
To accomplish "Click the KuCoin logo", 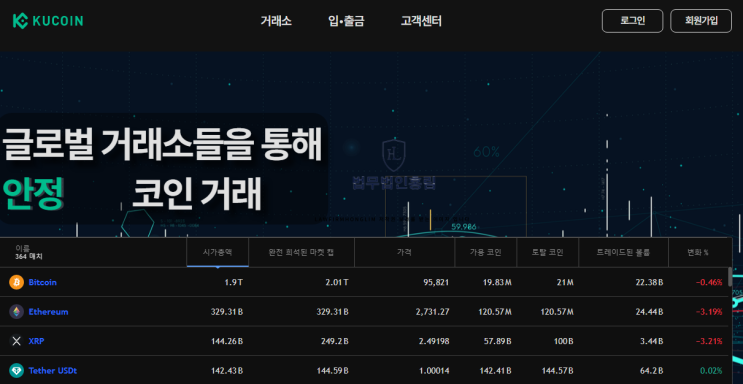I will [x=48, y=21].
